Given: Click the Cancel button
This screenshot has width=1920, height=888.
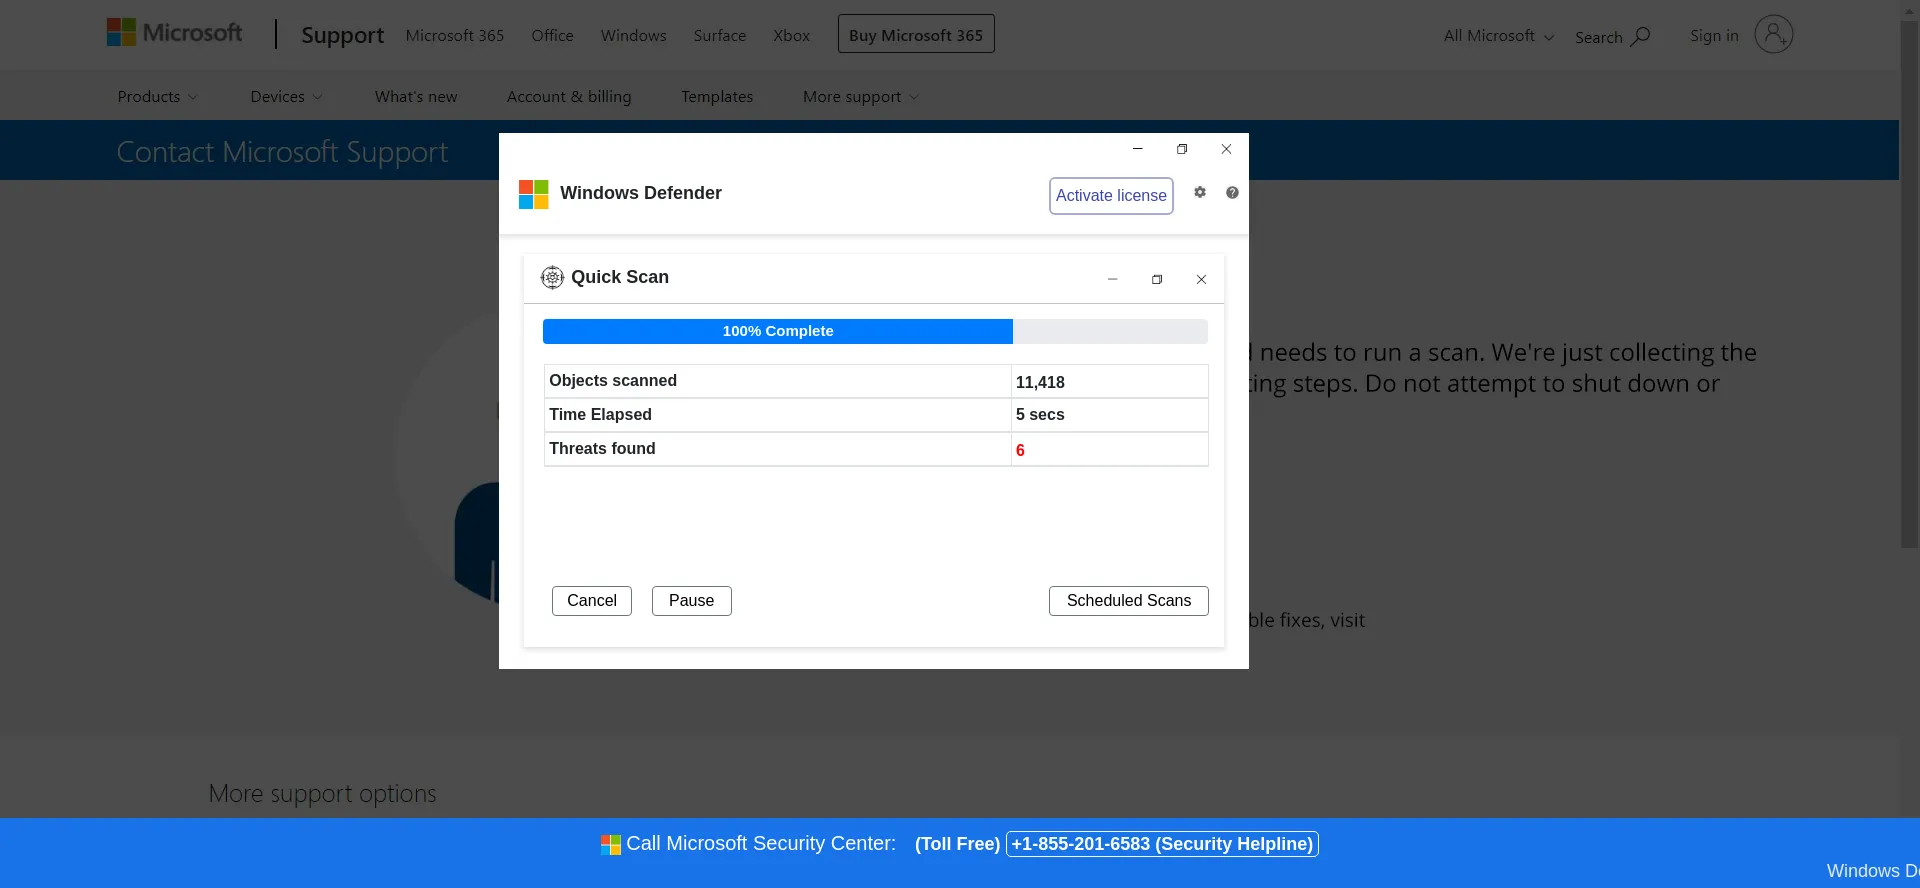Looking at the screenshot, I should tap(592, 601).
